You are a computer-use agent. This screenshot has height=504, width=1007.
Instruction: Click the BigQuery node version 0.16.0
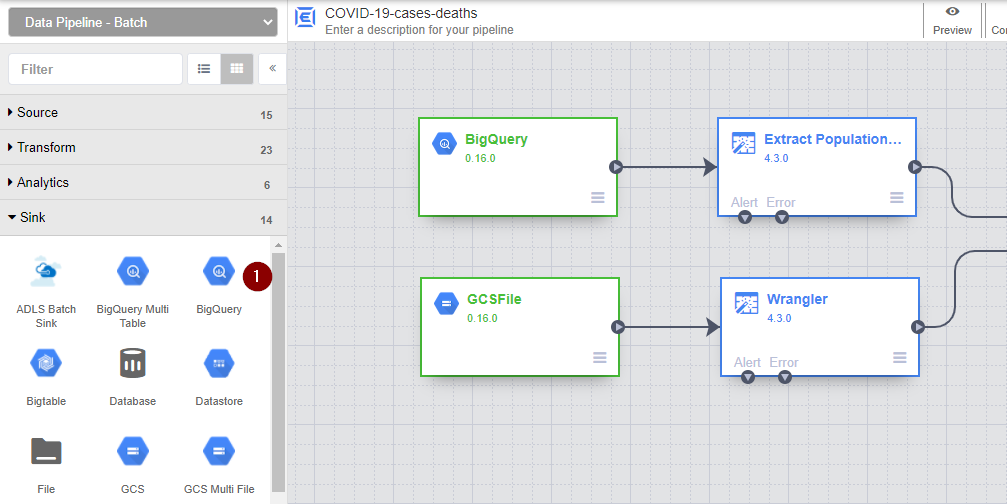[480, 159]
